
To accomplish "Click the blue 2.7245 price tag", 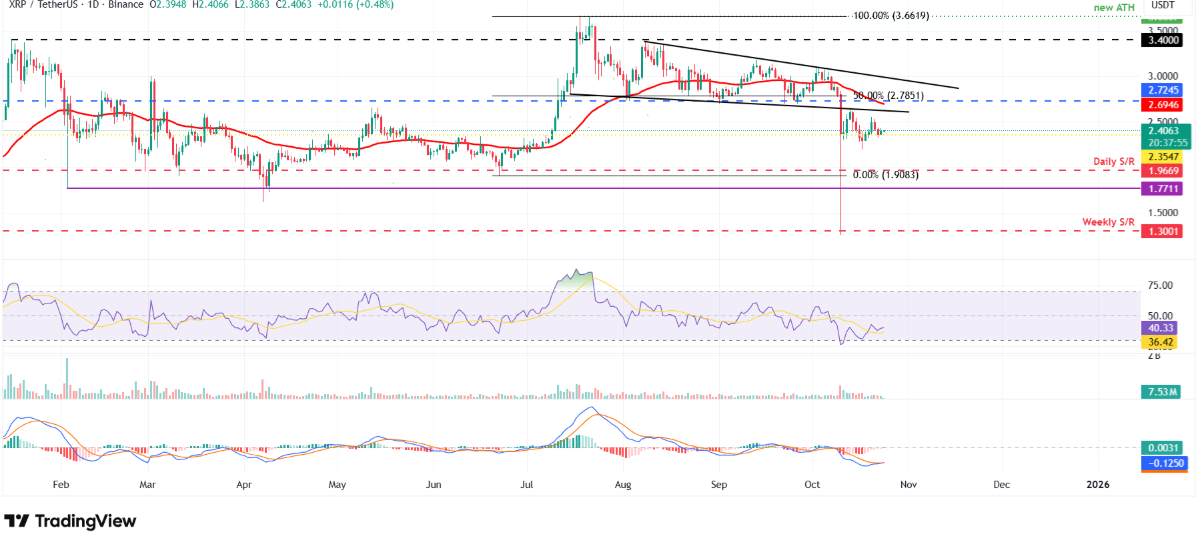I will pos(1164,90).
